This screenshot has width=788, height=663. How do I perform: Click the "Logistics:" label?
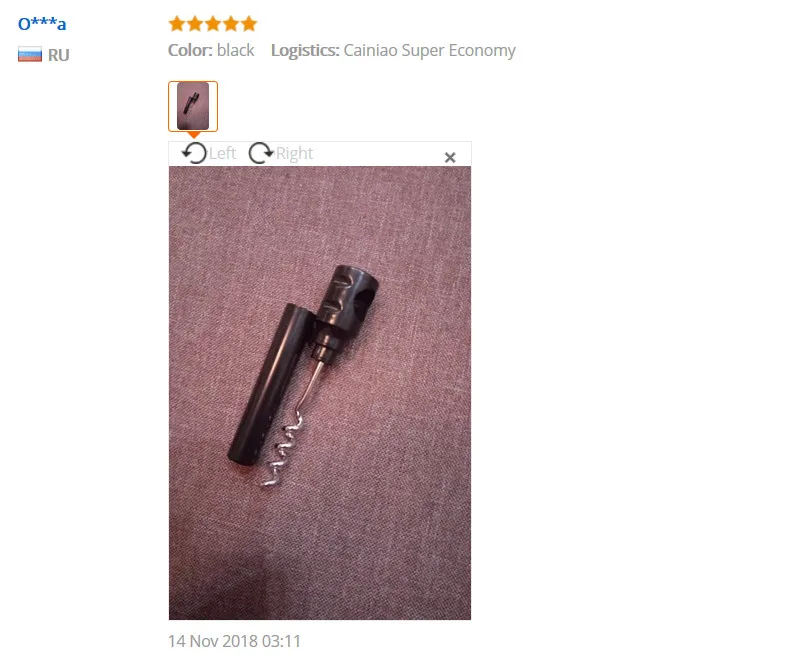(x=306, y=50)
